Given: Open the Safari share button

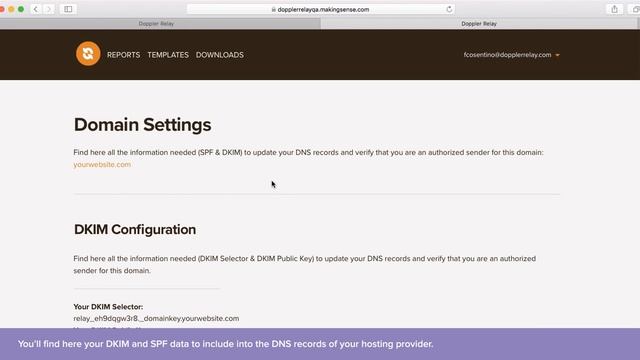Looking at the screenshot, I should [x=614, y=9].
